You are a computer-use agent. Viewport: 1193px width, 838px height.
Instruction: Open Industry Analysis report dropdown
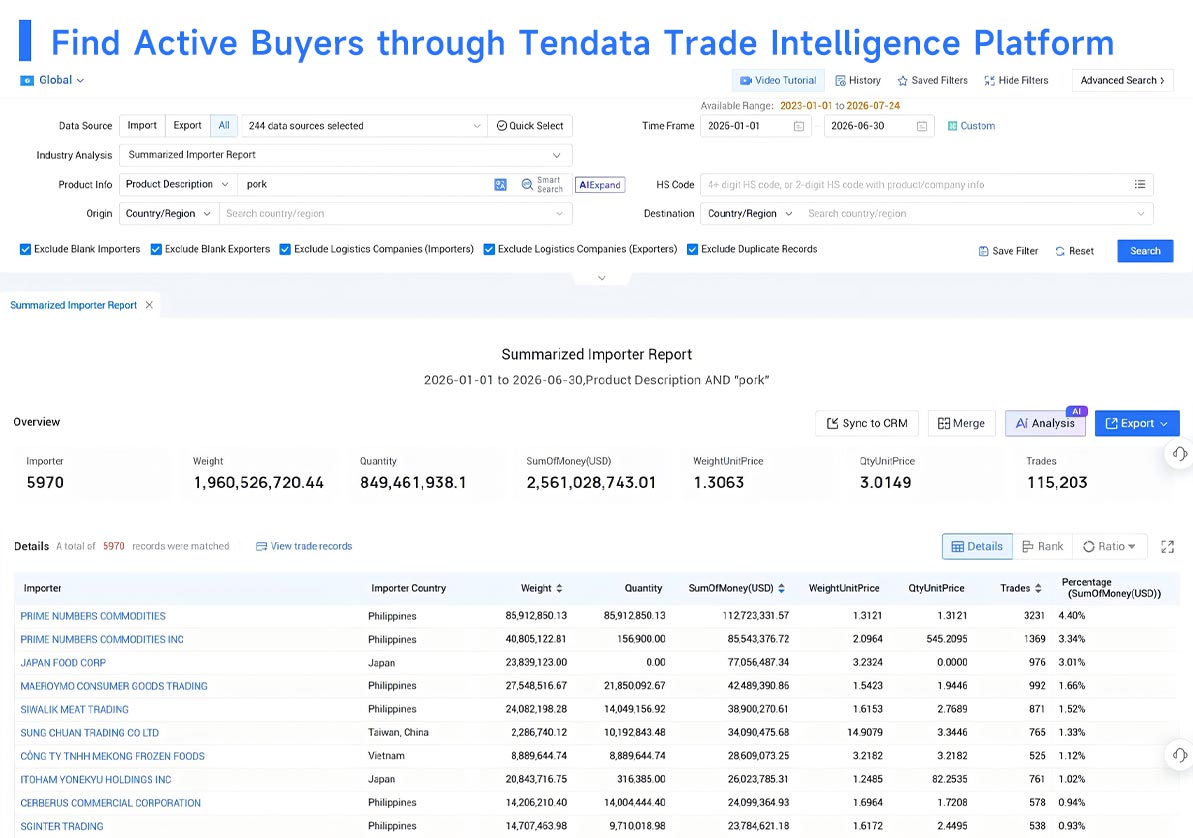(x=345, y=155)
